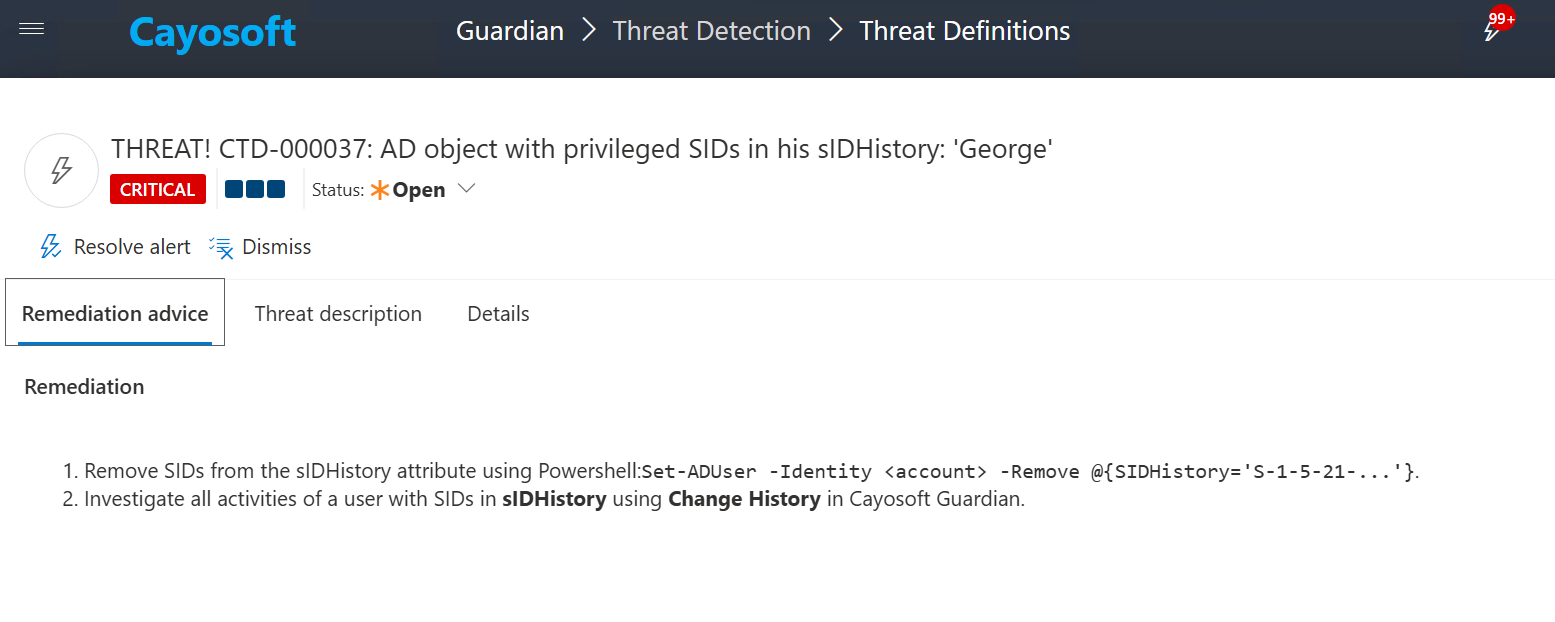Click the bold Change History text
1555x622 pixels.
(744, 499)
